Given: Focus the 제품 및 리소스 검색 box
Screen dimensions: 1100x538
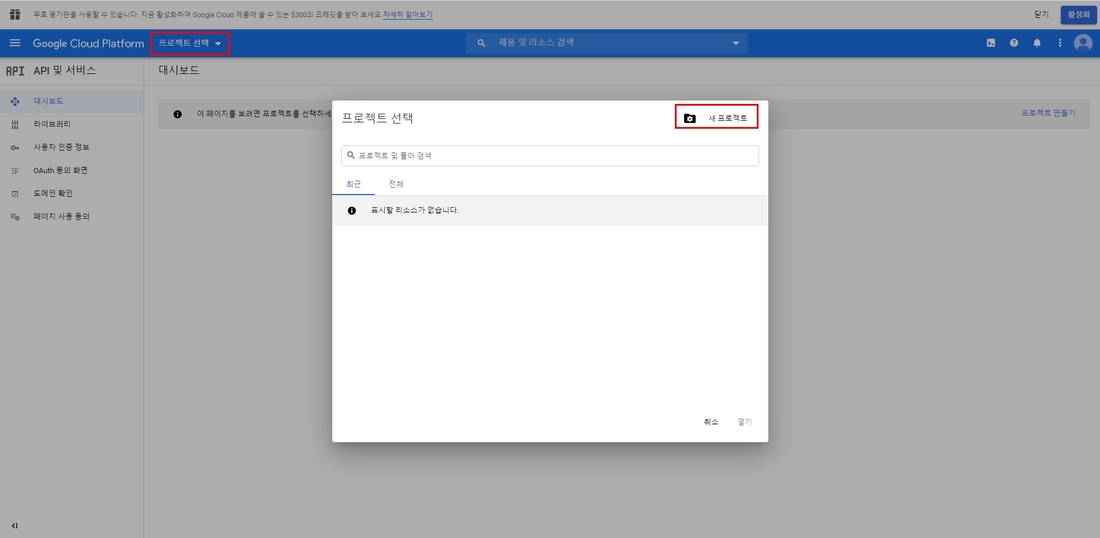Looking at the screenshot, I should coord(607,43).
